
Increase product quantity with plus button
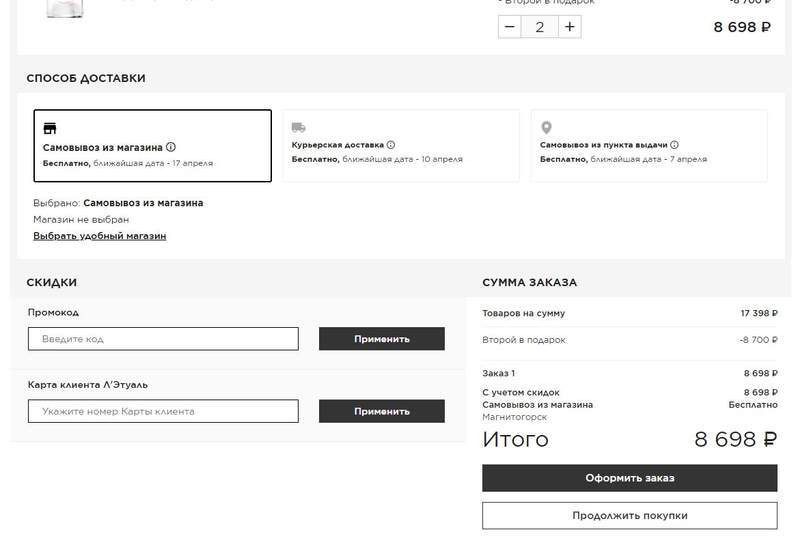[x=569, y=27]
